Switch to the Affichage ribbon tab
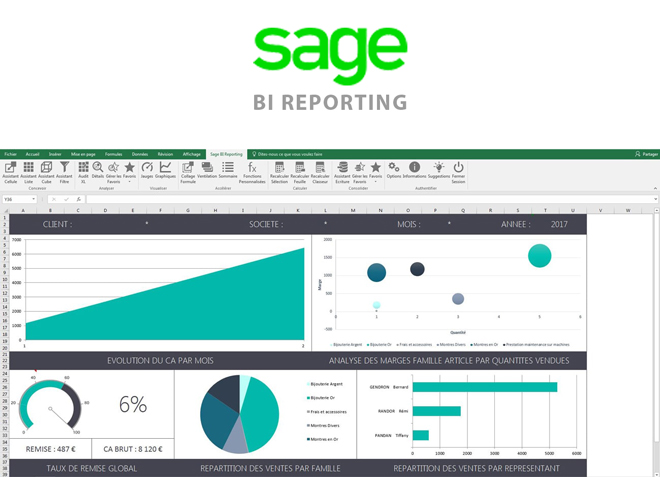Image resolution: width=660 pixels, height=477 pixels. [x=192, y=154]
